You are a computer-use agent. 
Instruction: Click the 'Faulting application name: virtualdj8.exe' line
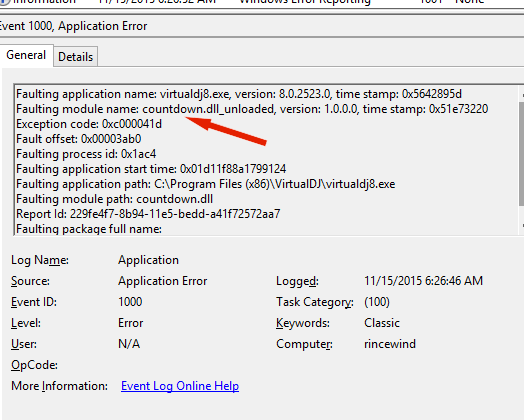tap(239, 94)
